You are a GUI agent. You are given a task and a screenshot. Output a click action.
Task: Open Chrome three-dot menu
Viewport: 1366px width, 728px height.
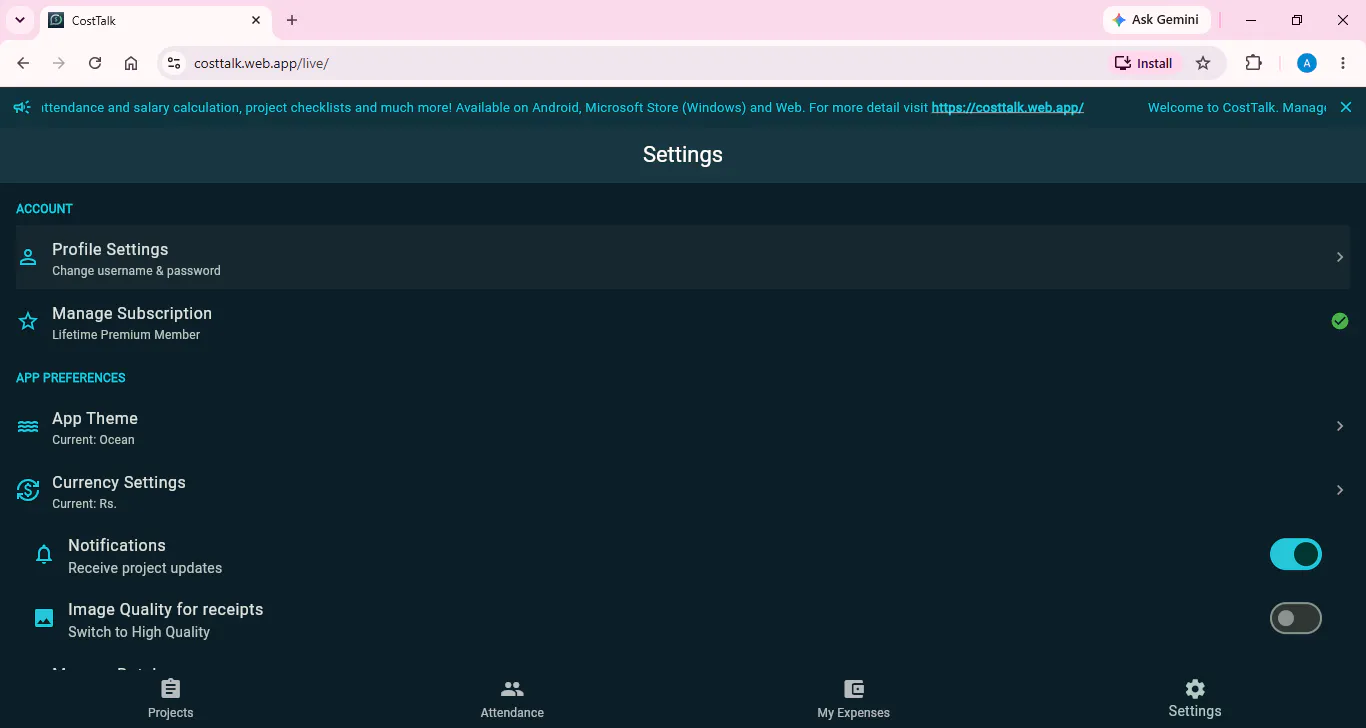[x=1343, y=63]
